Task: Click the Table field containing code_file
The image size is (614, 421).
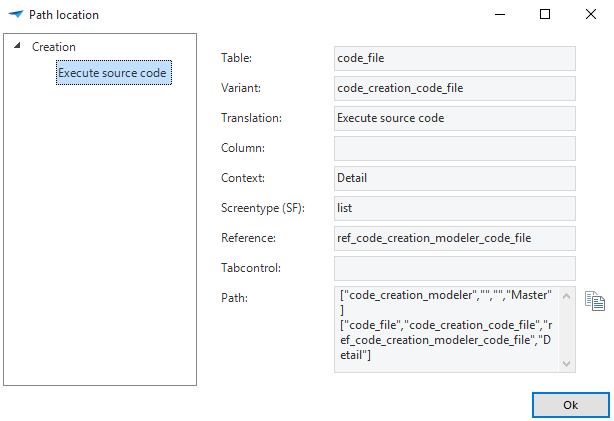Action: coord(454,58)
